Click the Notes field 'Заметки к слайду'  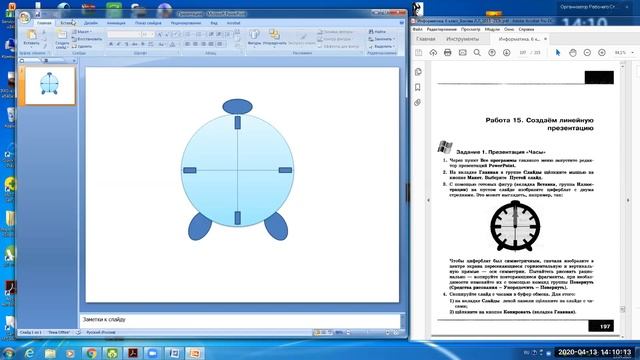tap(240, 320)
